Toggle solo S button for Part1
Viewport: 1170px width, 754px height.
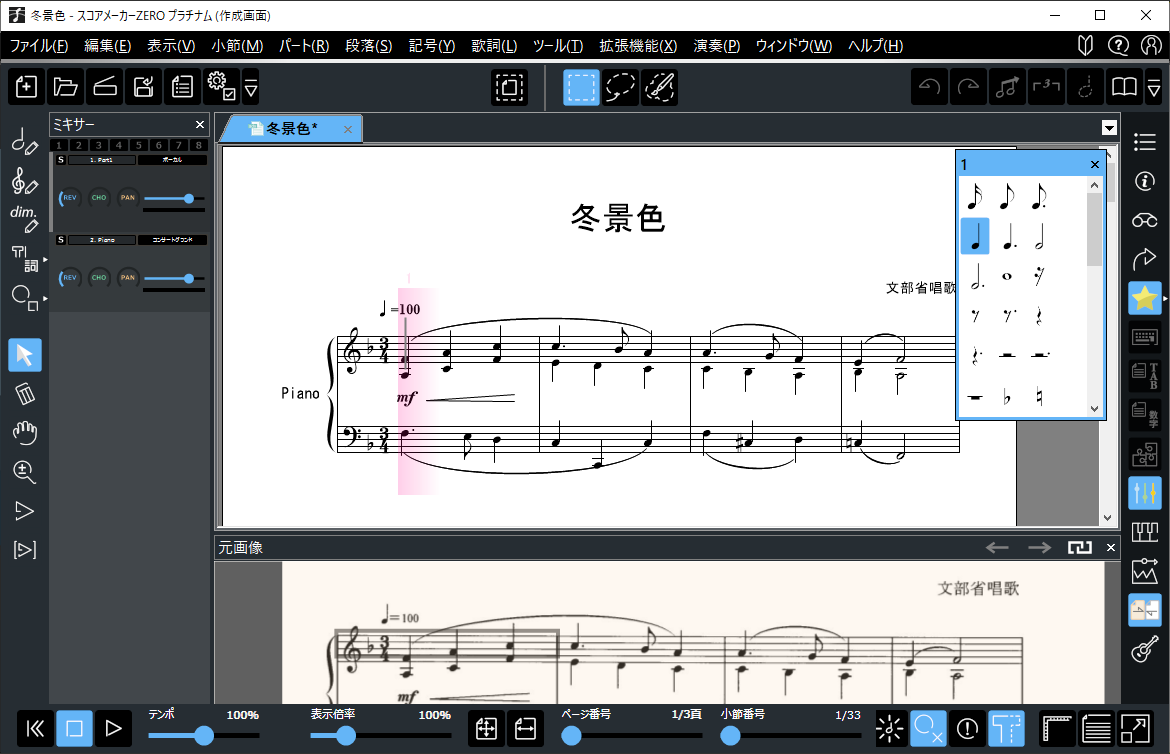(61, 160)
